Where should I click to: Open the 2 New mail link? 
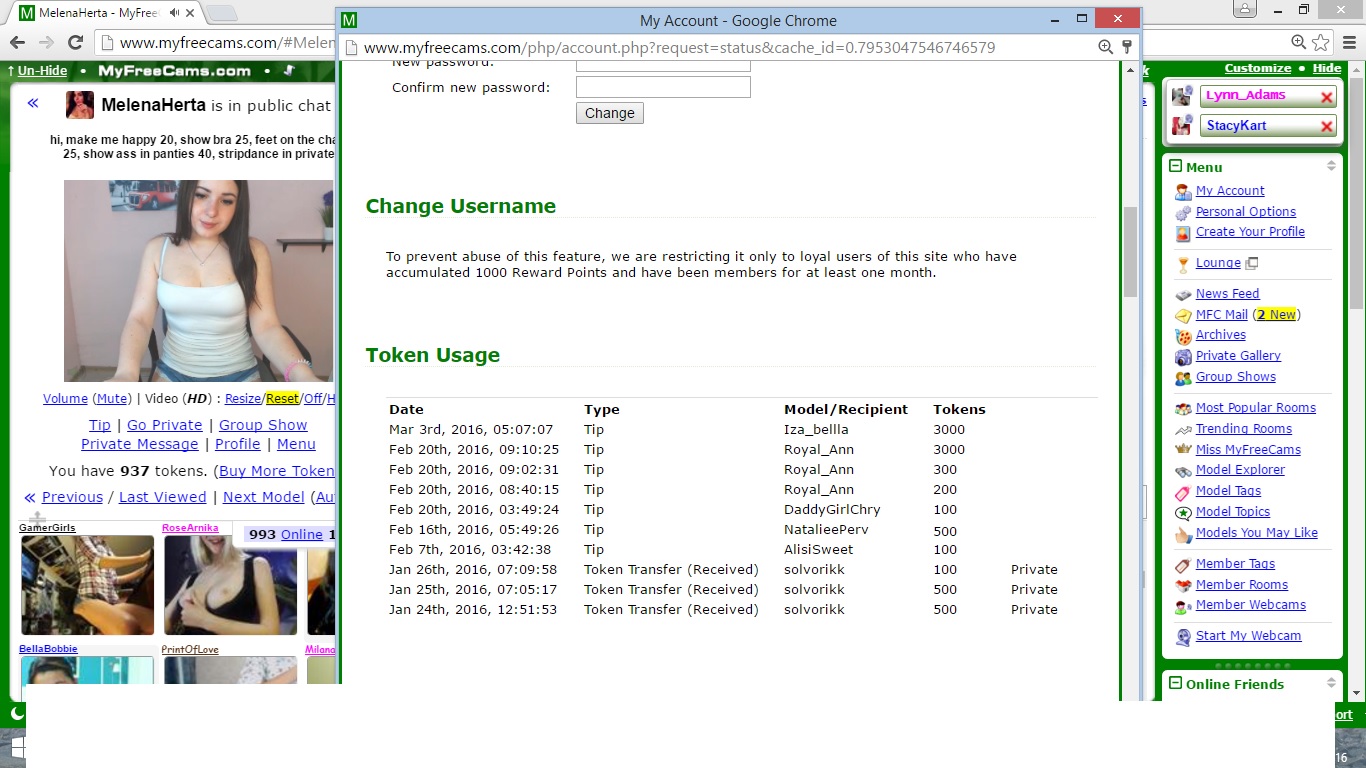(1276, 314)
